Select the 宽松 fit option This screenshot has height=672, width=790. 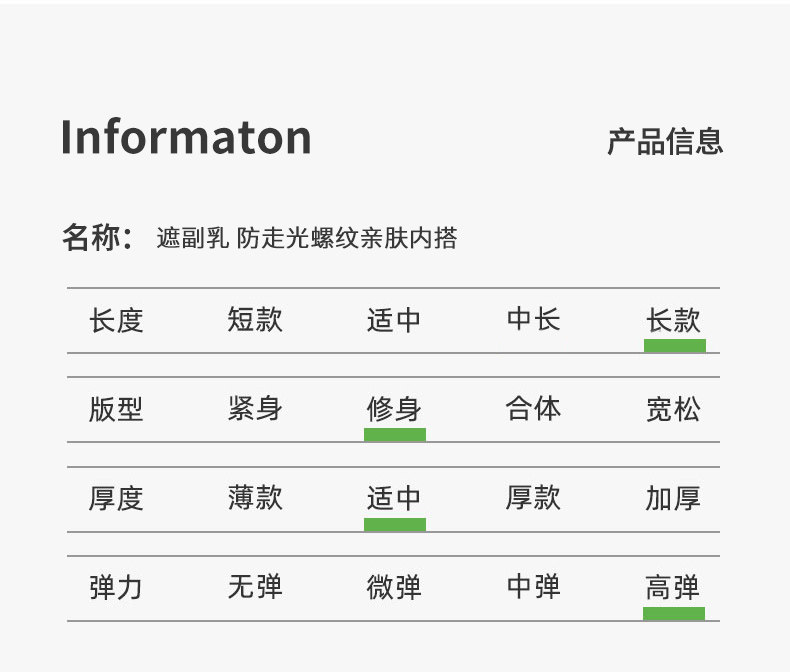pyautogui.click(x=673, y=409)
